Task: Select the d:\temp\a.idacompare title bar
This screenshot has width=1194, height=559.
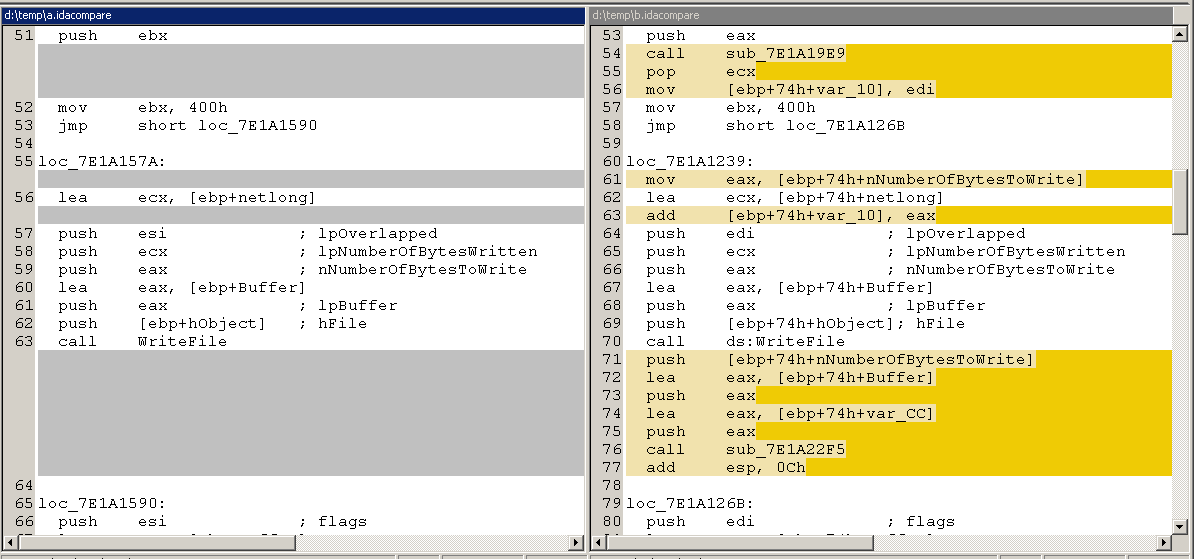Action: coord(293,15)
